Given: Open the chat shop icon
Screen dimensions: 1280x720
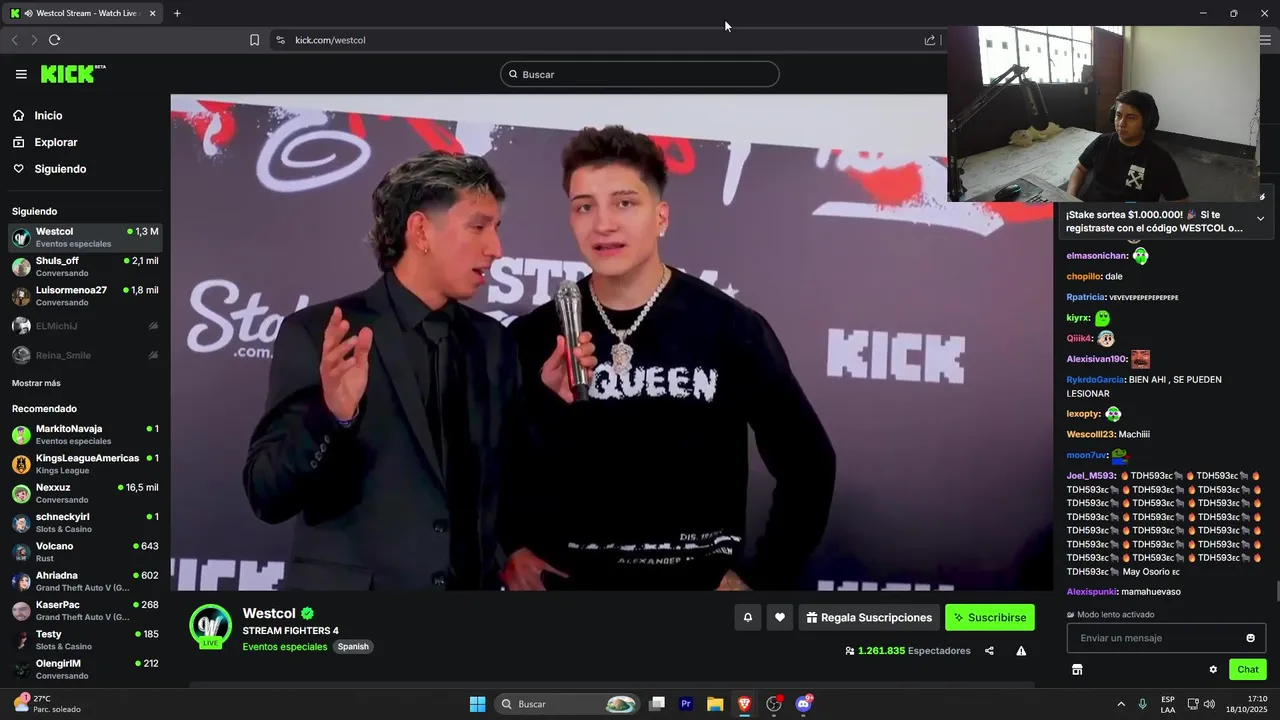Looking at the screenshot, I should click(x=1077, y=670).
